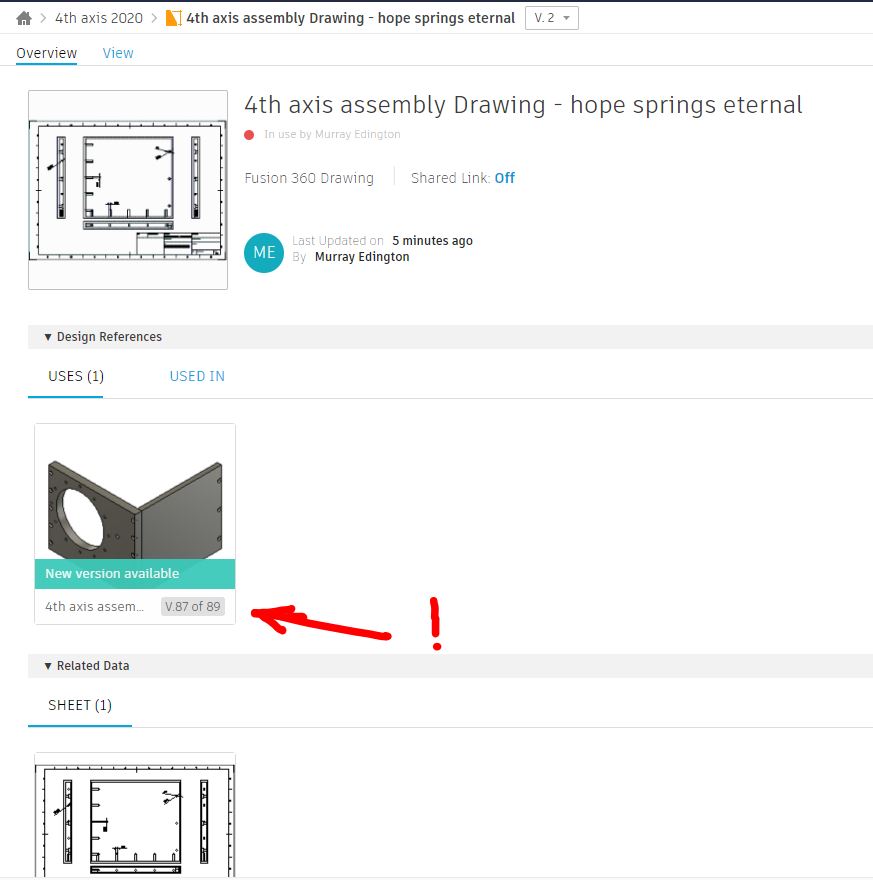Open the 4th axis assembly component thumbnail
The image size is (873, 880).
pos(134,495)
